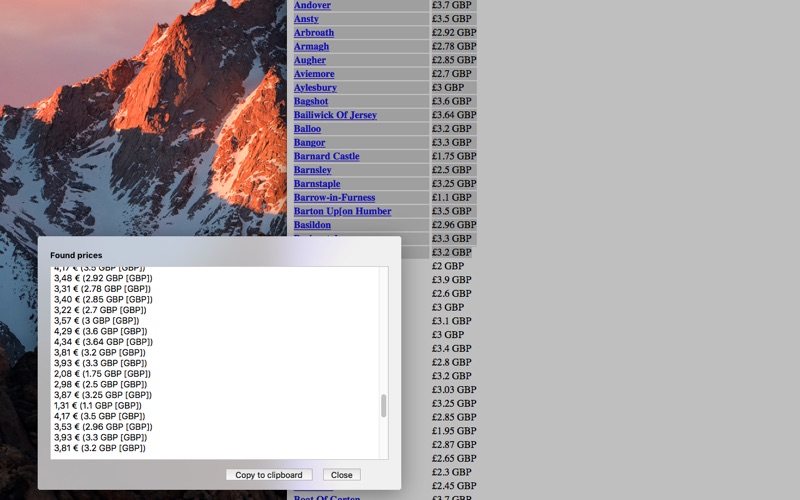Click the £2 GBP price cell

pos(448,266)
